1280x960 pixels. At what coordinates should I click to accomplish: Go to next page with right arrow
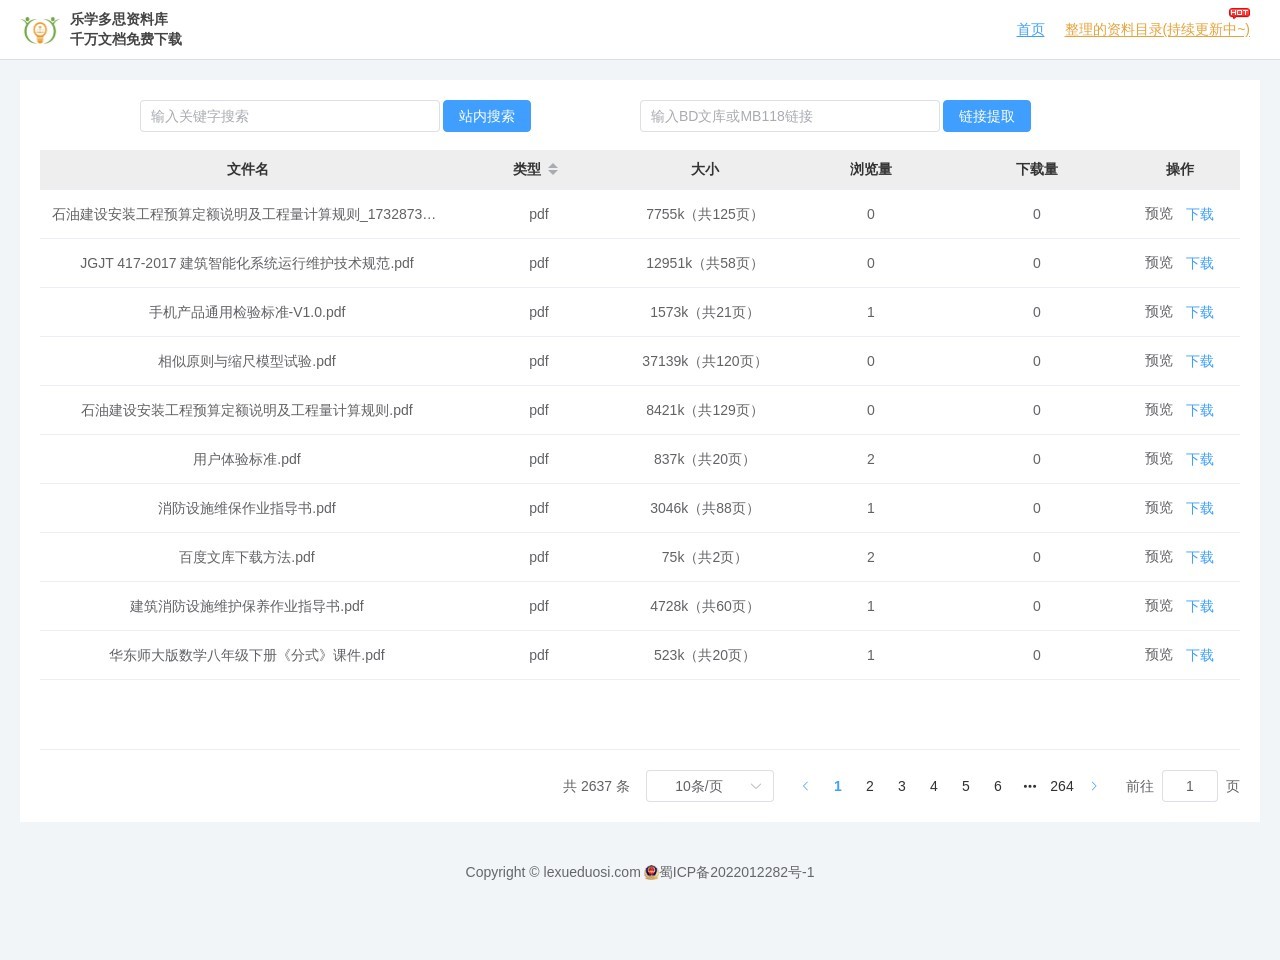coord(1094,786)
